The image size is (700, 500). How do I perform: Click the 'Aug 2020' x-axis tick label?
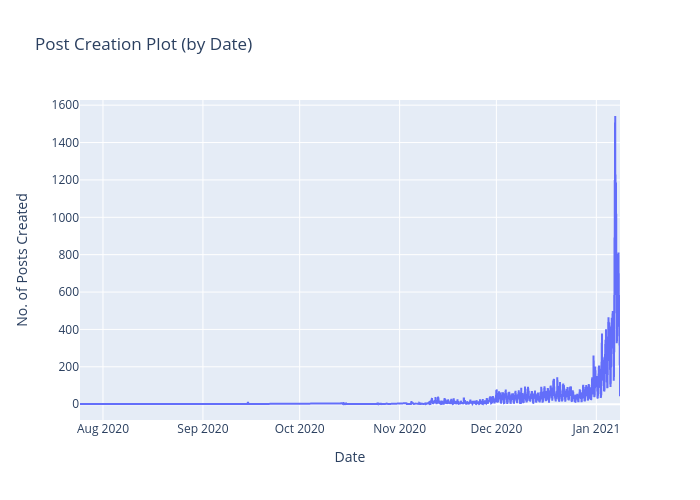103,429
